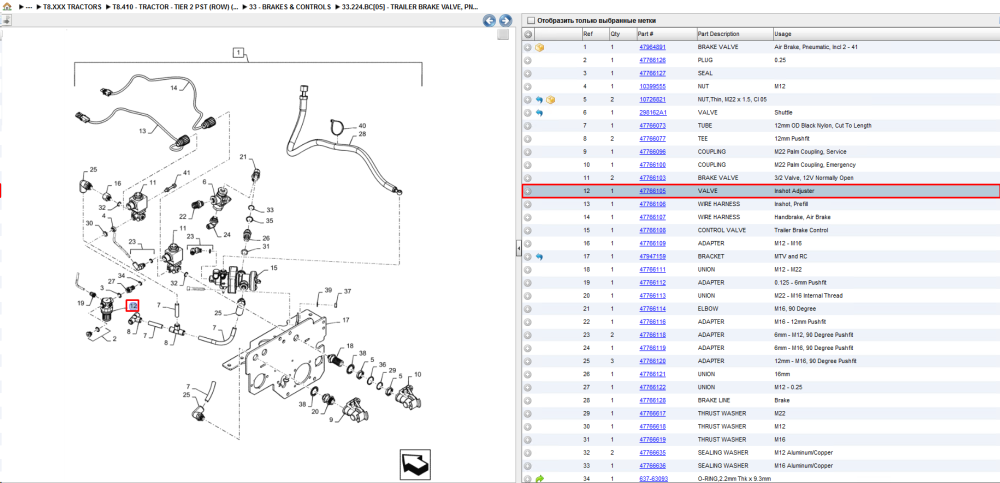The width and height of the screenshot is (1000, 483).
Task: Click the plus icon on the SEAL row
Action: pyautogui.click(x=528, y=73)
